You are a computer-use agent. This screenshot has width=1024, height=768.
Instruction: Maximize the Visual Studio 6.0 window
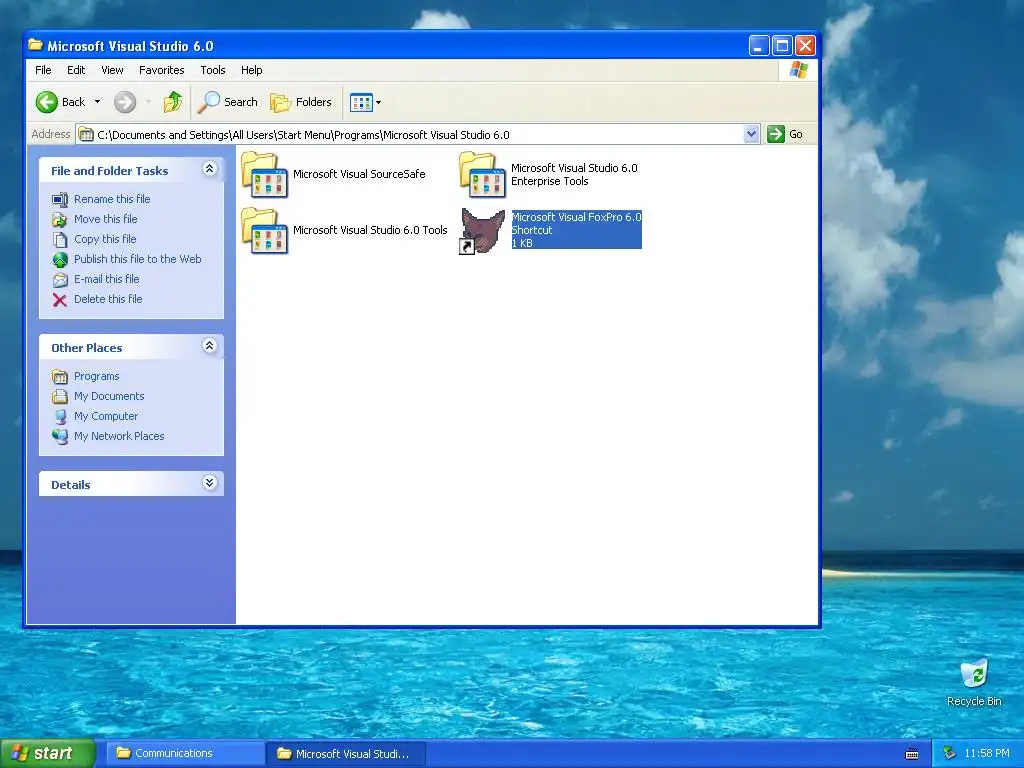click(x=782, y=46)
